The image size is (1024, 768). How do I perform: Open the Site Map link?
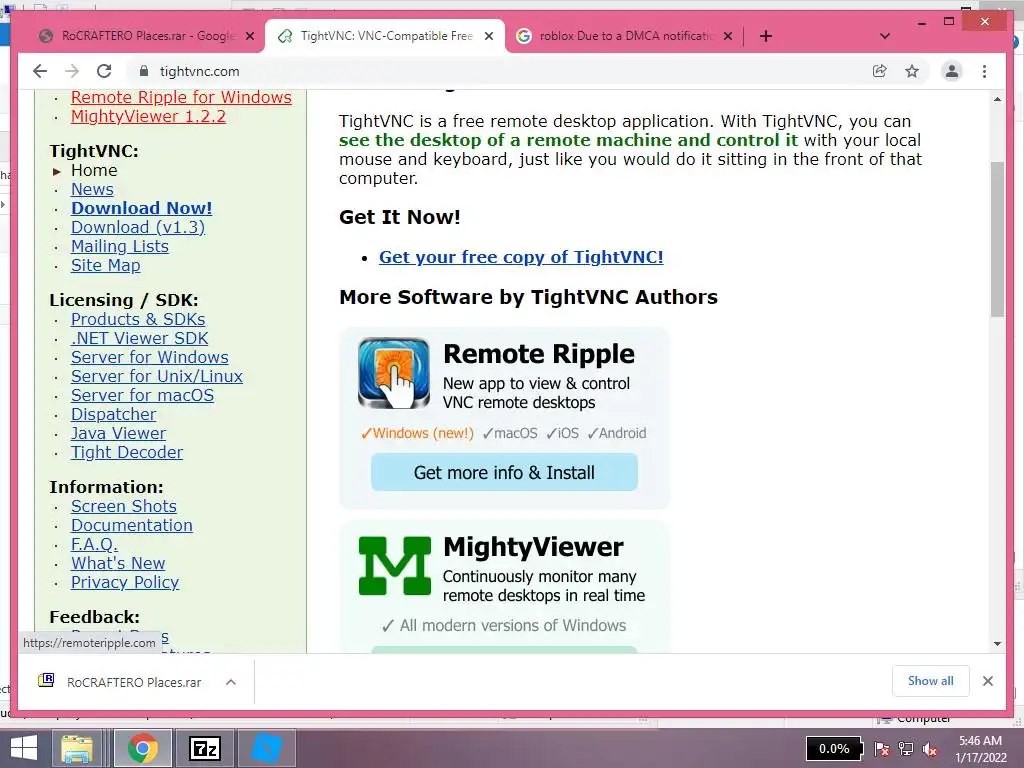click(x=105, y=265)
